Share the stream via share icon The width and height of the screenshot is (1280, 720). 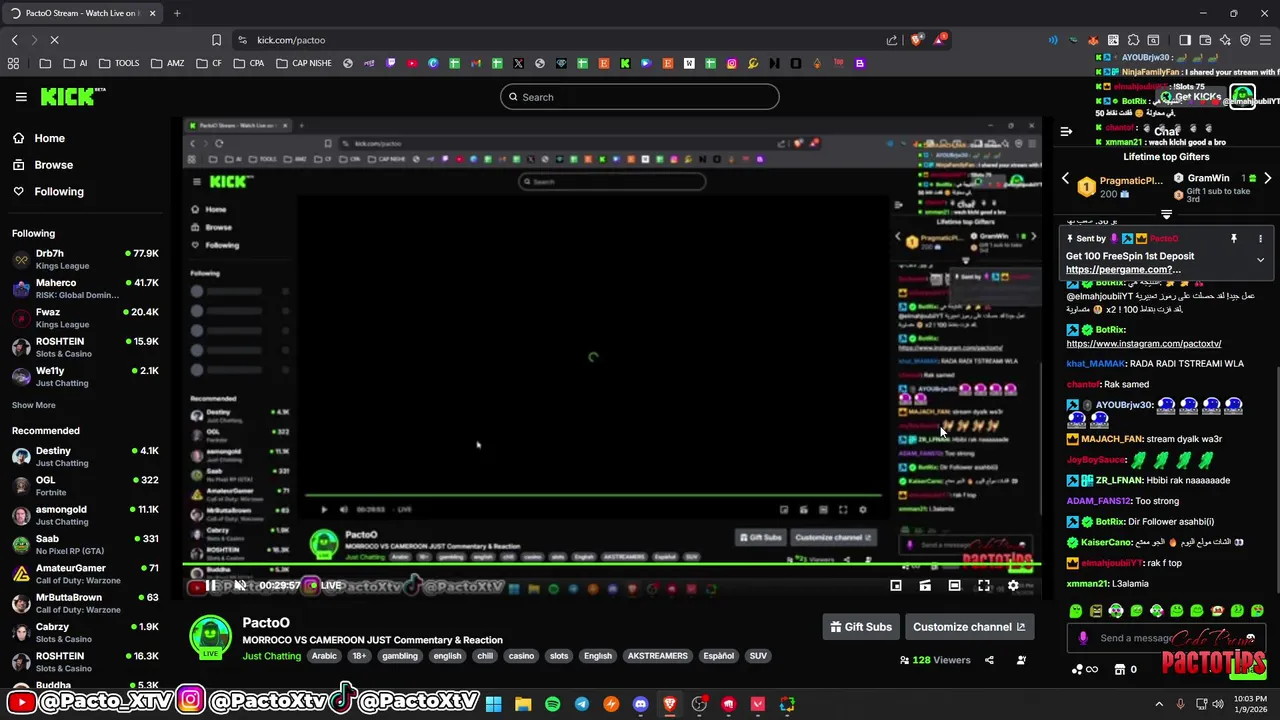pos(989,660)
